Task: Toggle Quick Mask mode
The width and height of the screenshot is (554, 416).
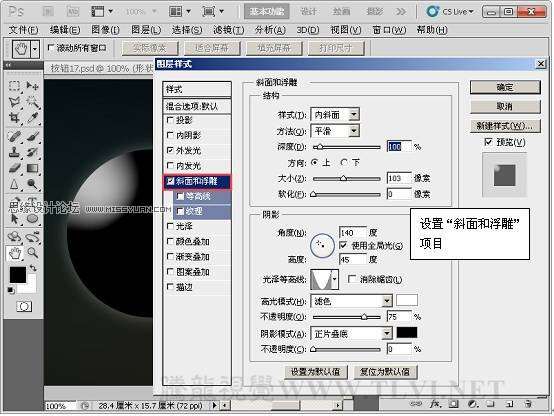Action: click(x=24, y=306)
